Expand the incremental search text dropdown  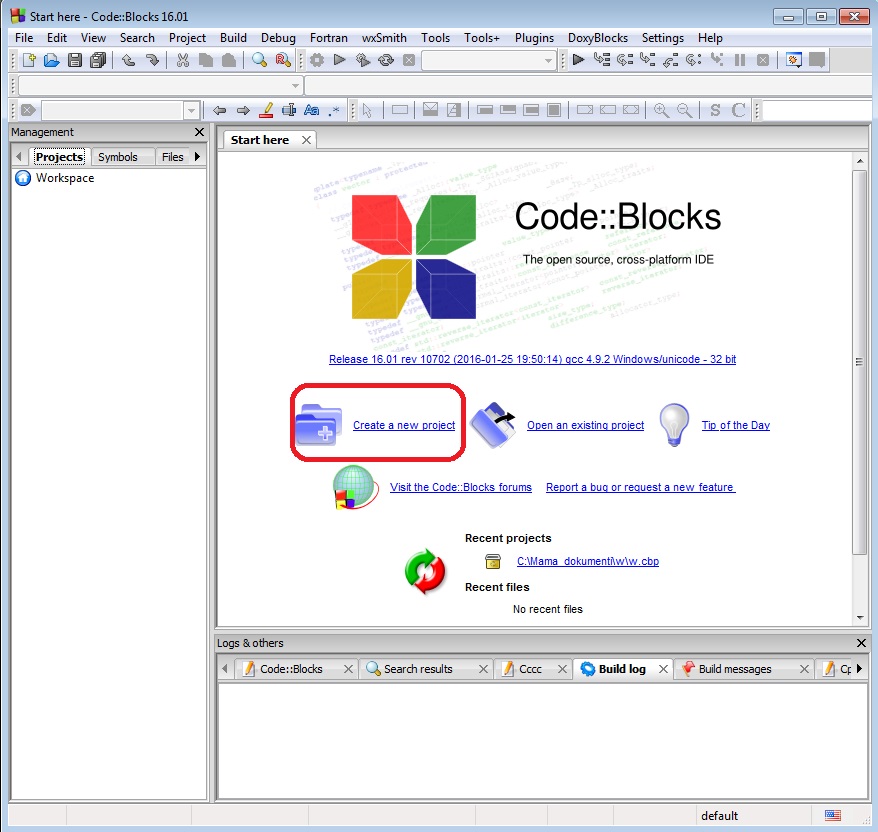pos(191,110)
